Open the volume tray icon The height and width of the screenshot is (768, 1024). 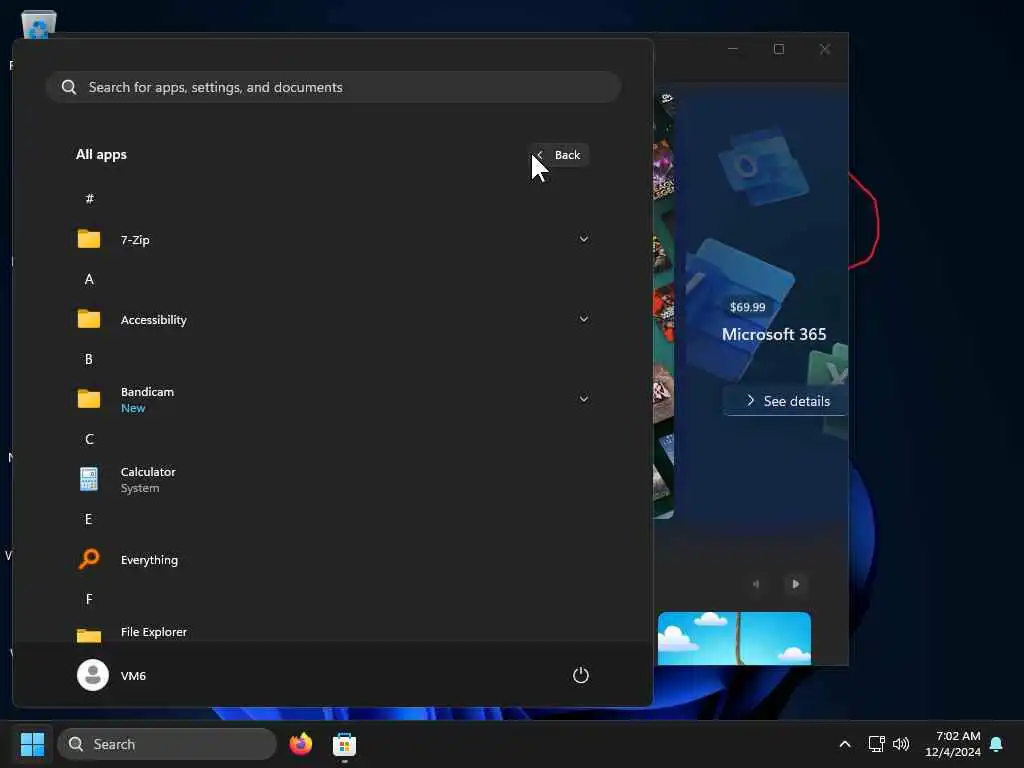(901, 744)
